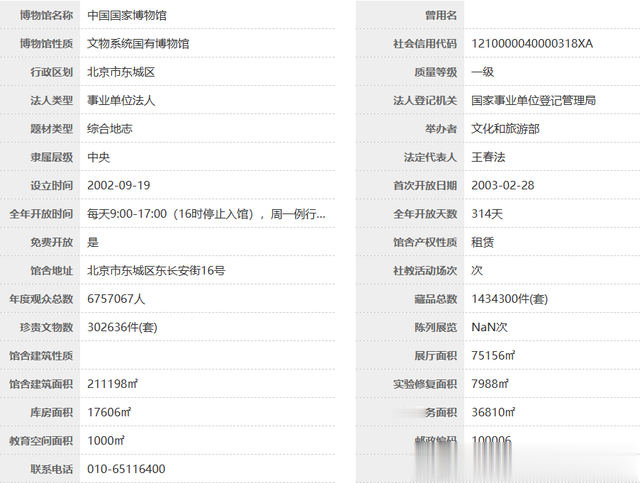This screenshot has width=640, height=483.
Task: Click the 联系电话 label
Action: (52, 469)
